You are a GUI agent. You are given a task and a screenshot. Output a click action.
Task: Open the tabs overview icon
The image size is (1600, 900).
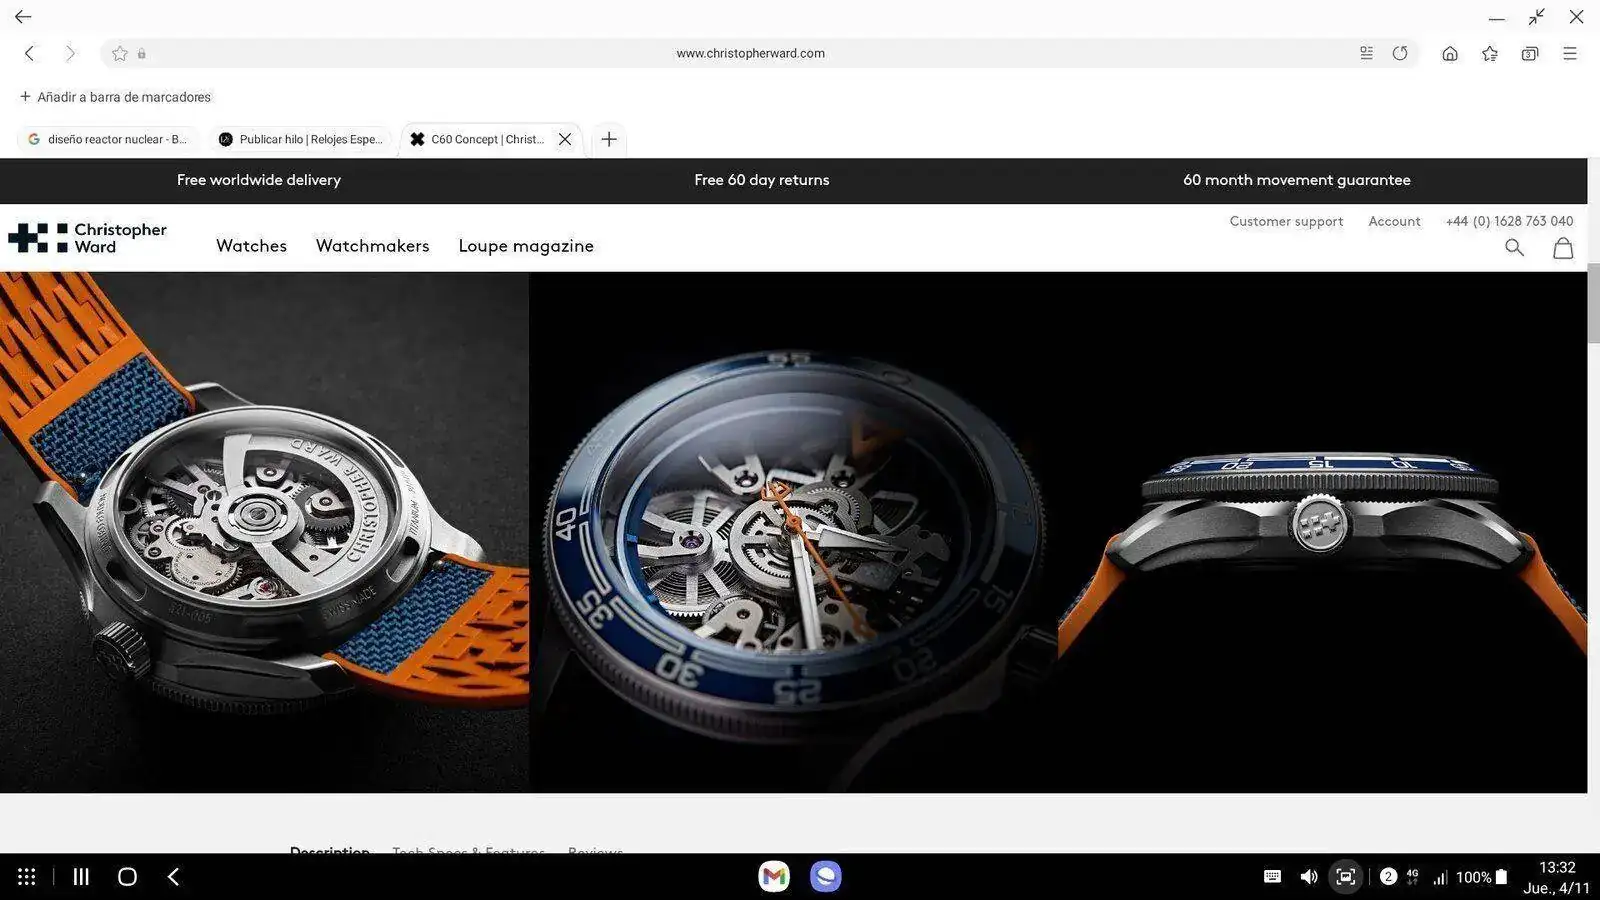1529,54
